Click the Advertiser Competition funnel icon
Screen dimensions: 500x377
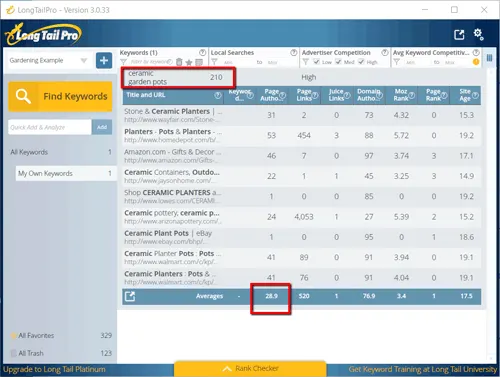point(305,62)
